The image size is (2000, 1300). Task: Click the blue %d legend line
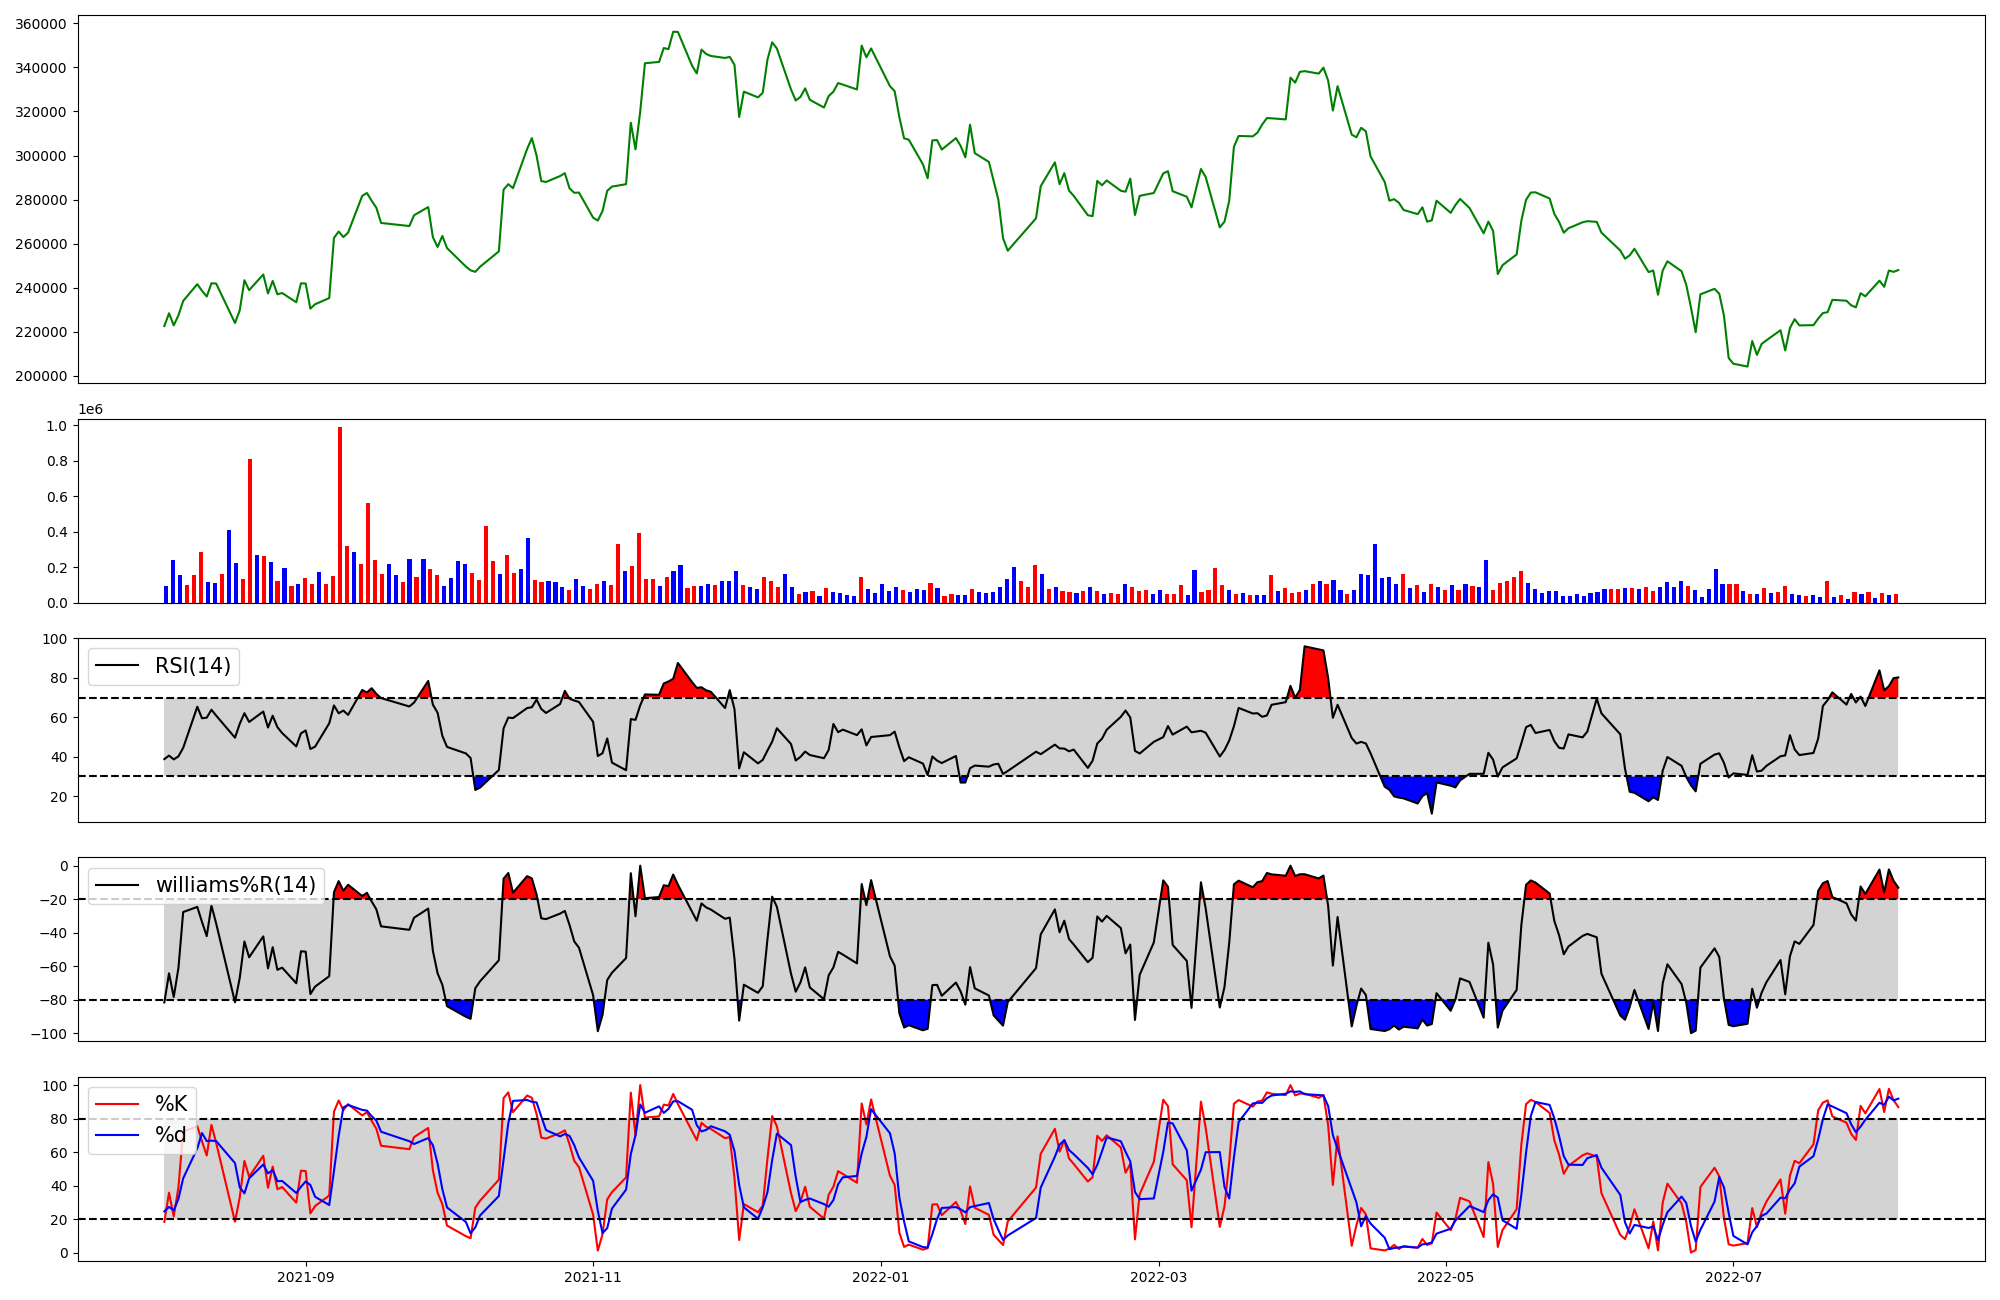point(118,1135)
